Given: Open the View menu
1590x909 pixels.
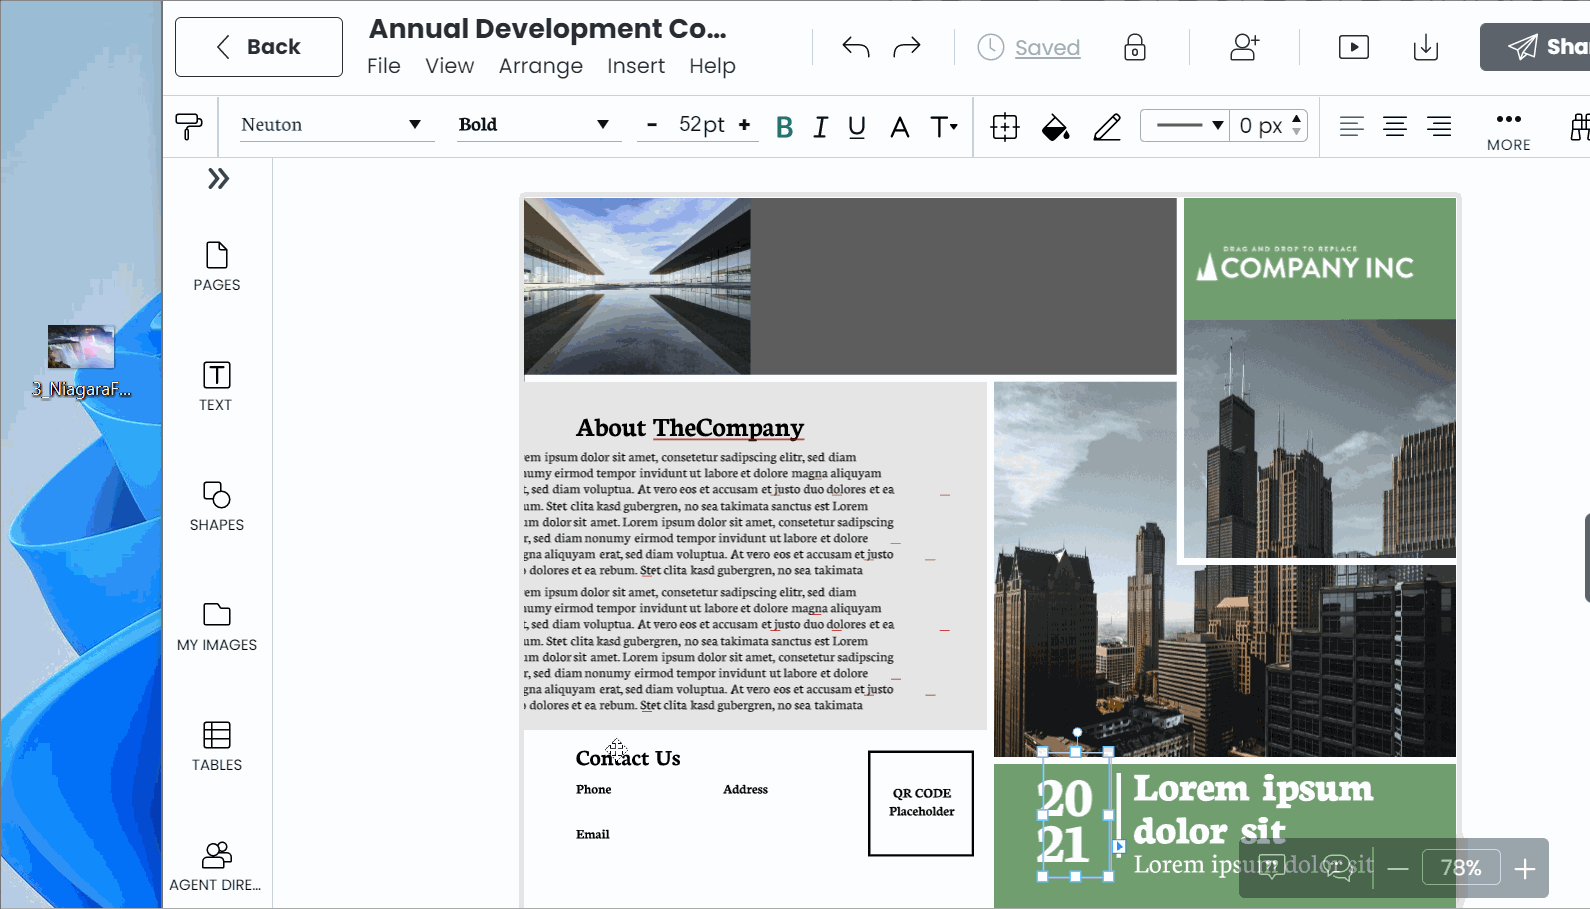Looking at the screenshot, I should 449,66.
